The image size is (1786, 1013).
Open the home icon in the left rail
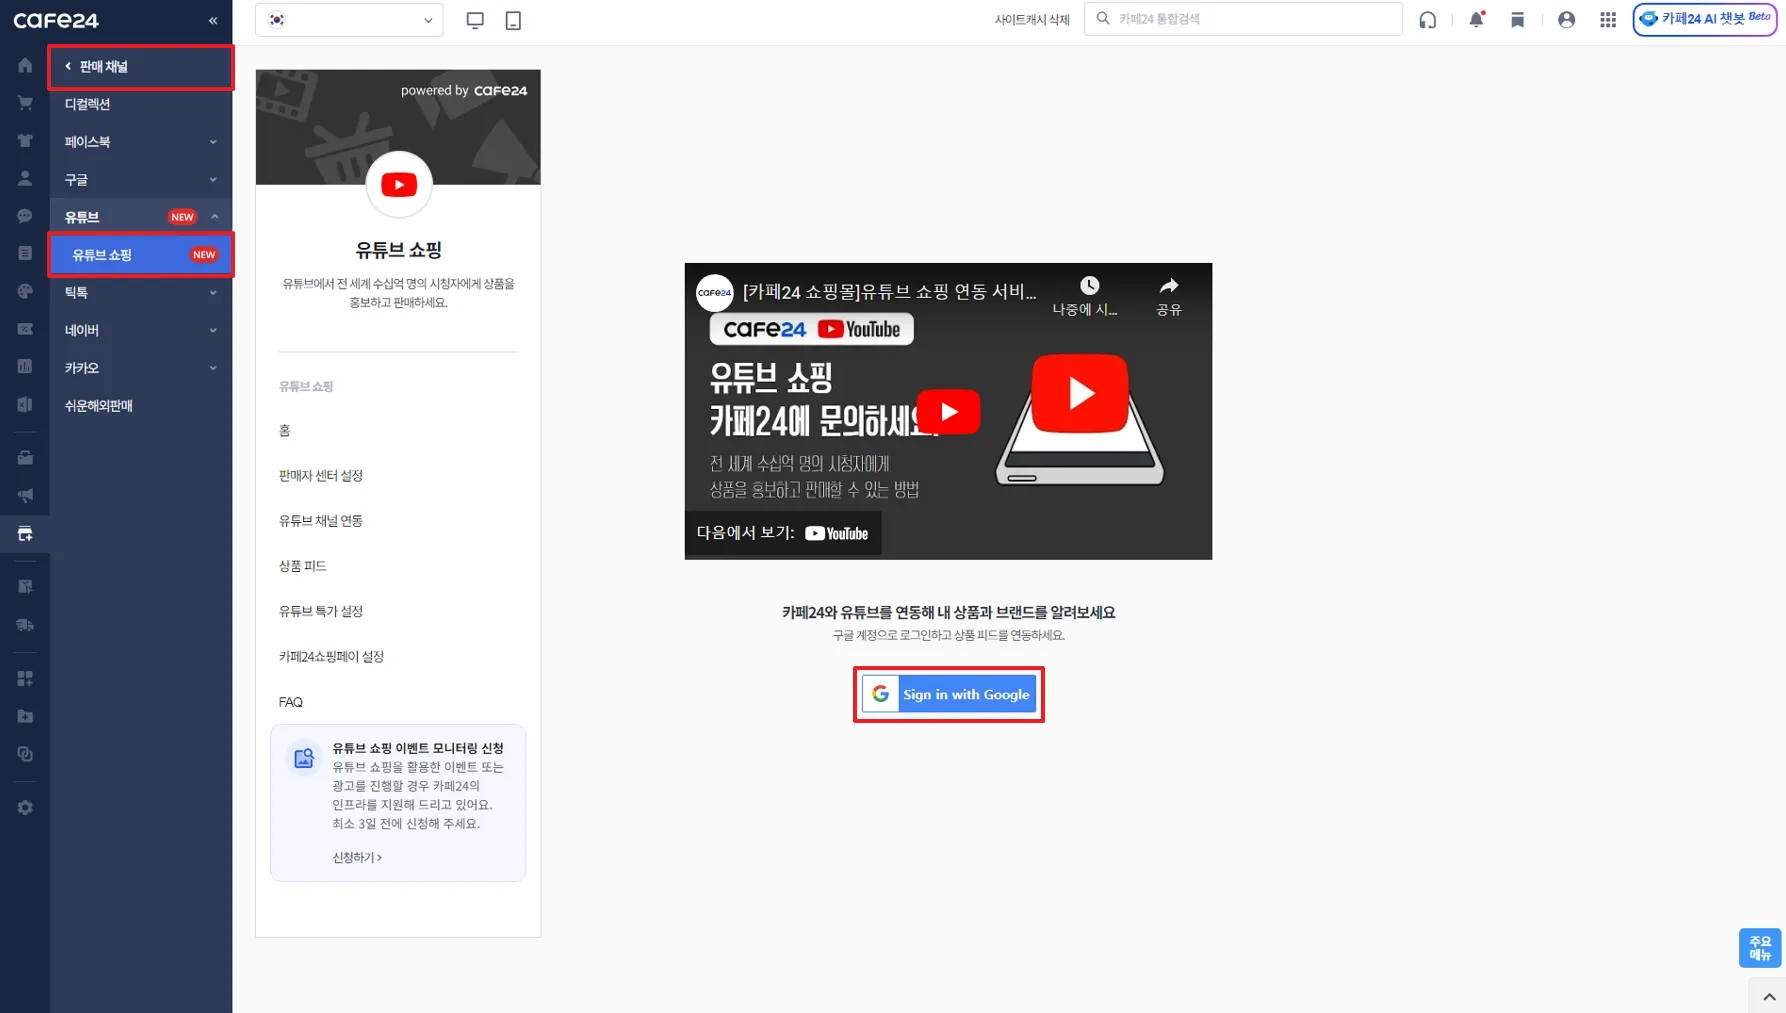[25, 66]
